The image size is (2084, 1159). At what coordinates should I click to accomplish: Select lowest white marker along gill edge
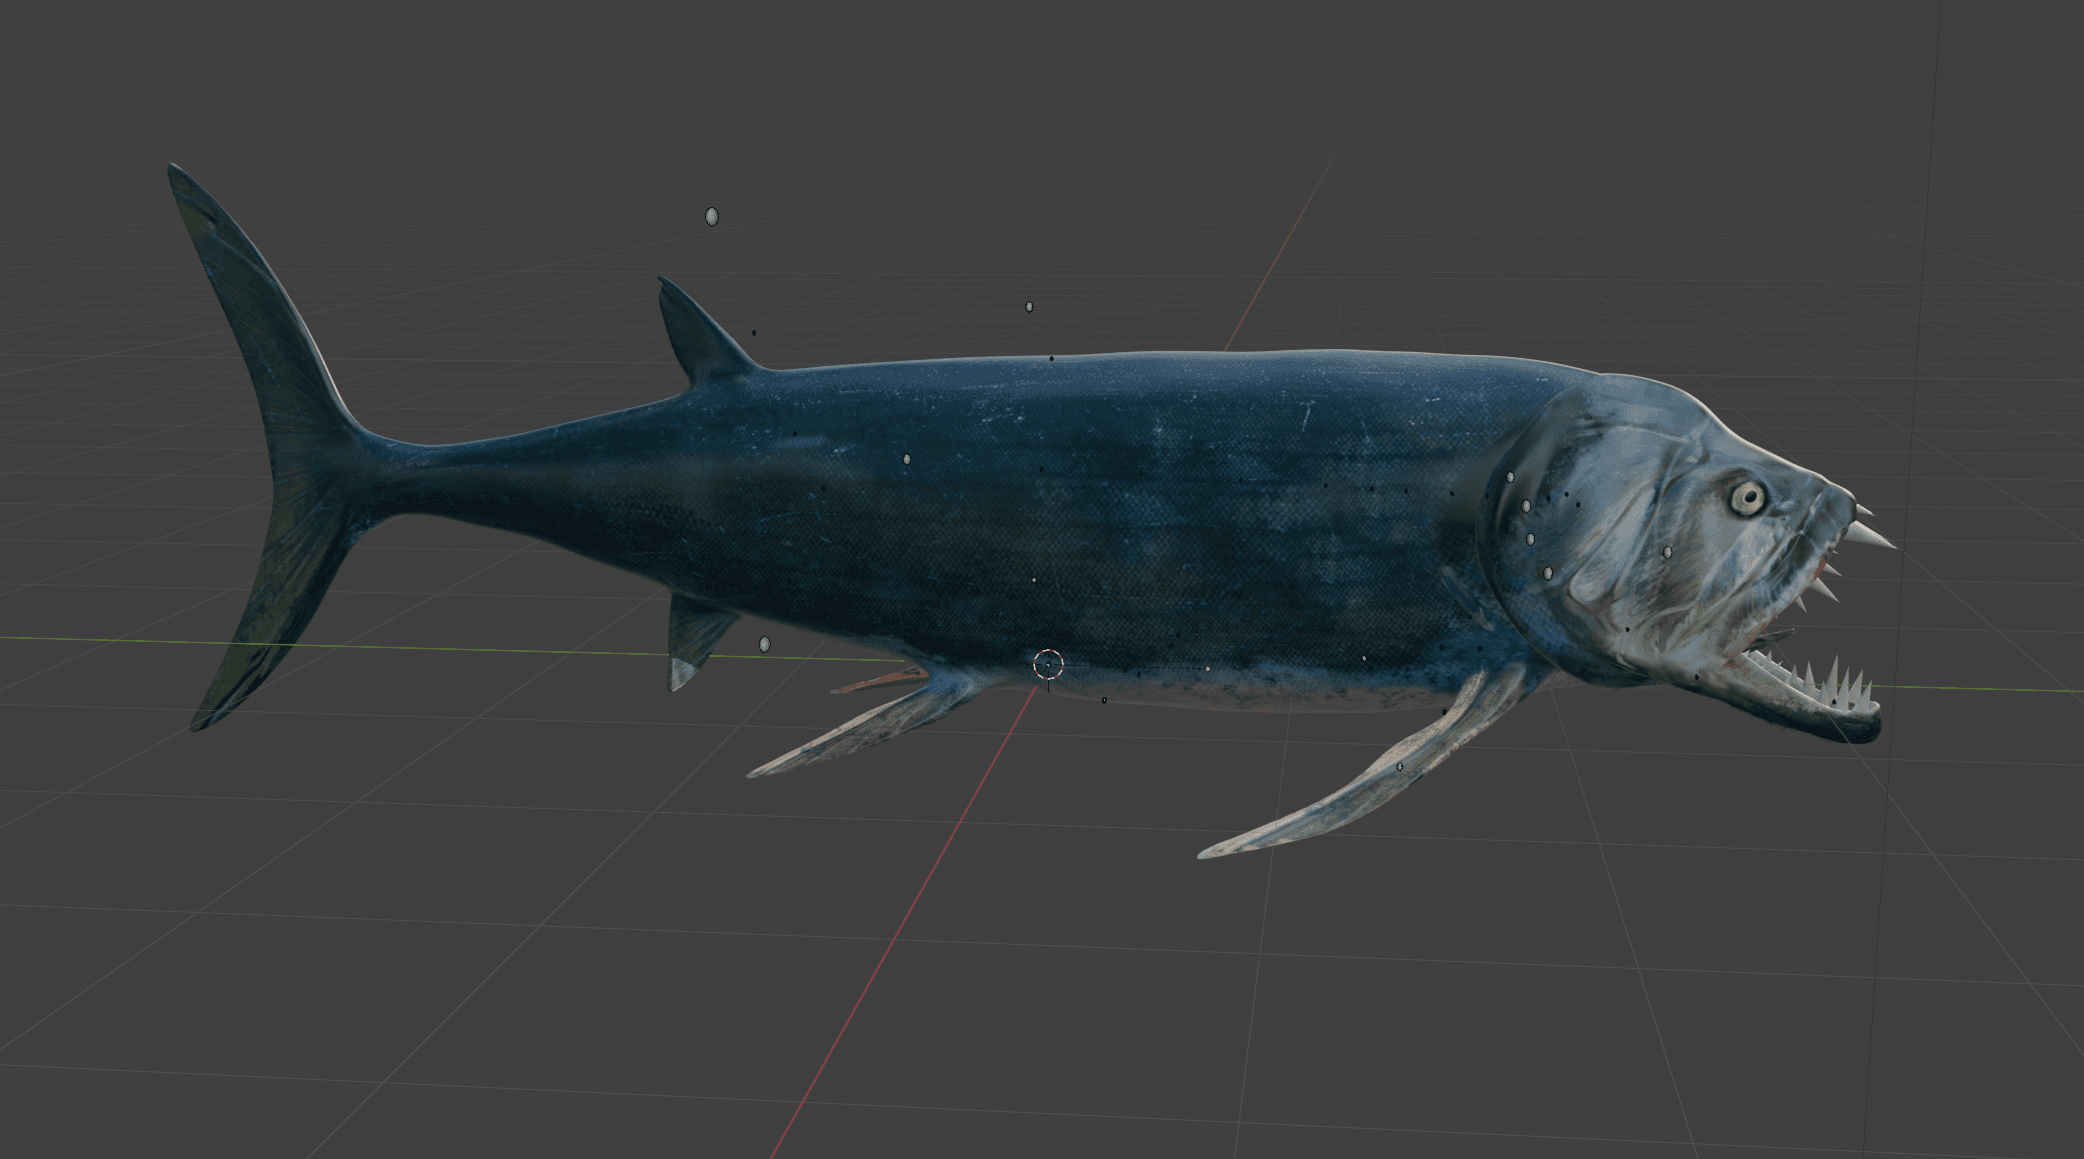click(1548, 573)
